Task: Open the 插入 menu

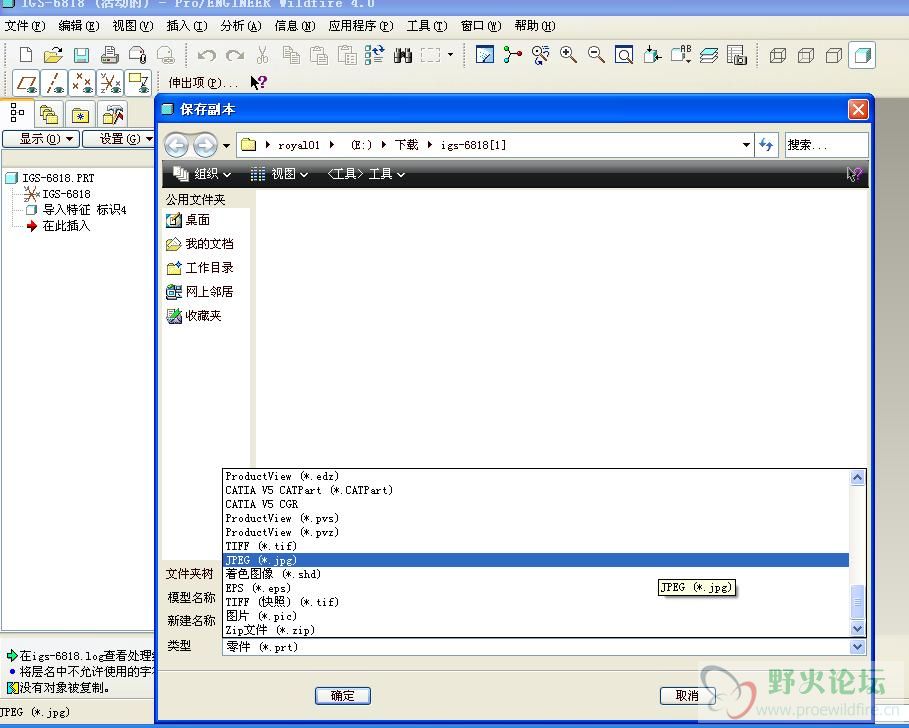Action: point(187,26)
